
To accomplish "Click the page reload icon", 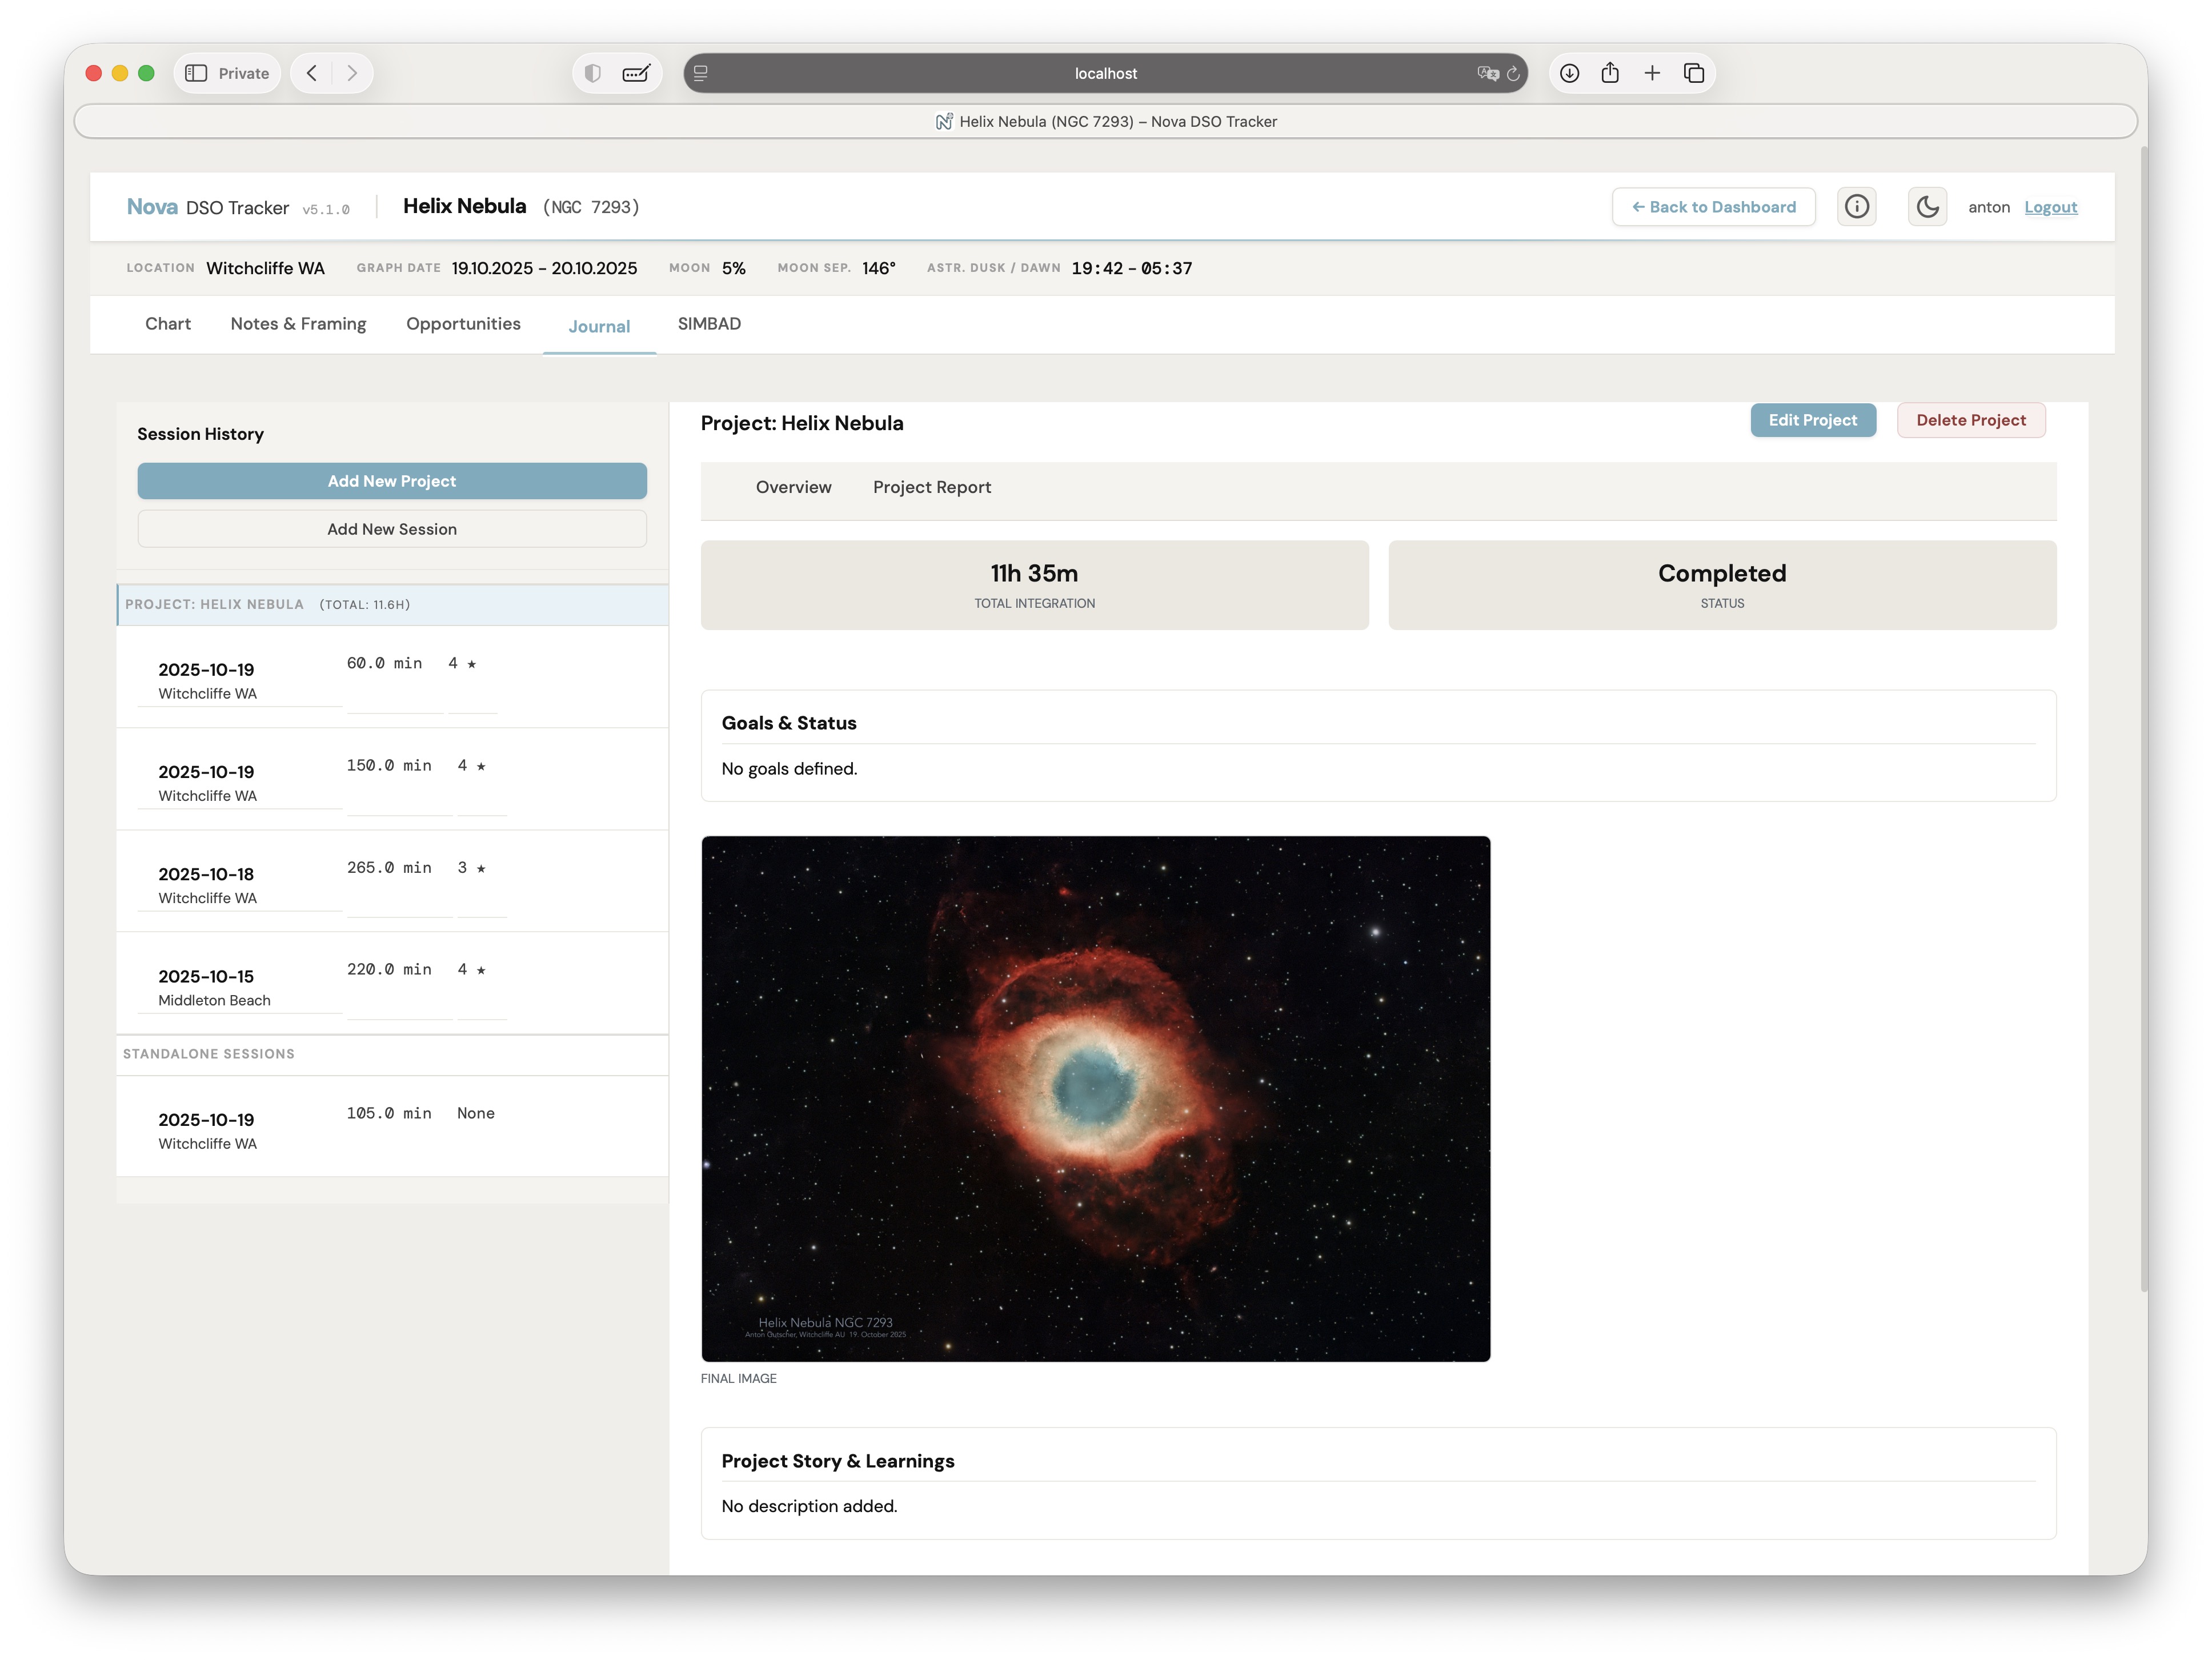I will click(1513, 73).
